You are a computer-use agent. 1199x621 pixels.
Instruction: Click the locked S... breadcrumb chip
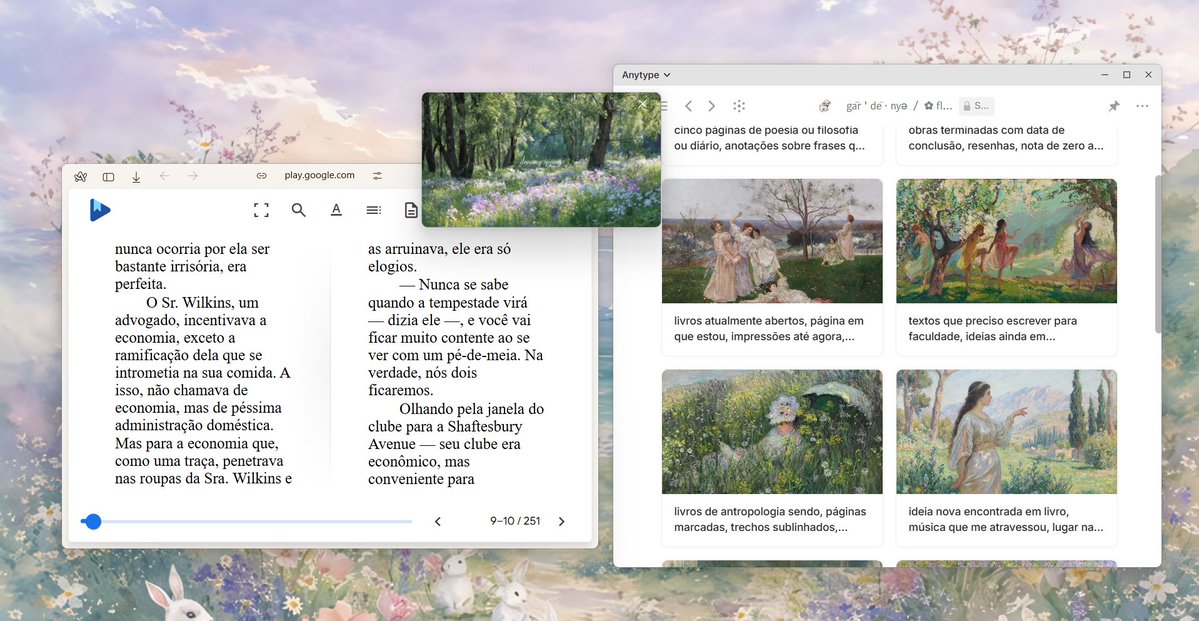click(976, 106)
